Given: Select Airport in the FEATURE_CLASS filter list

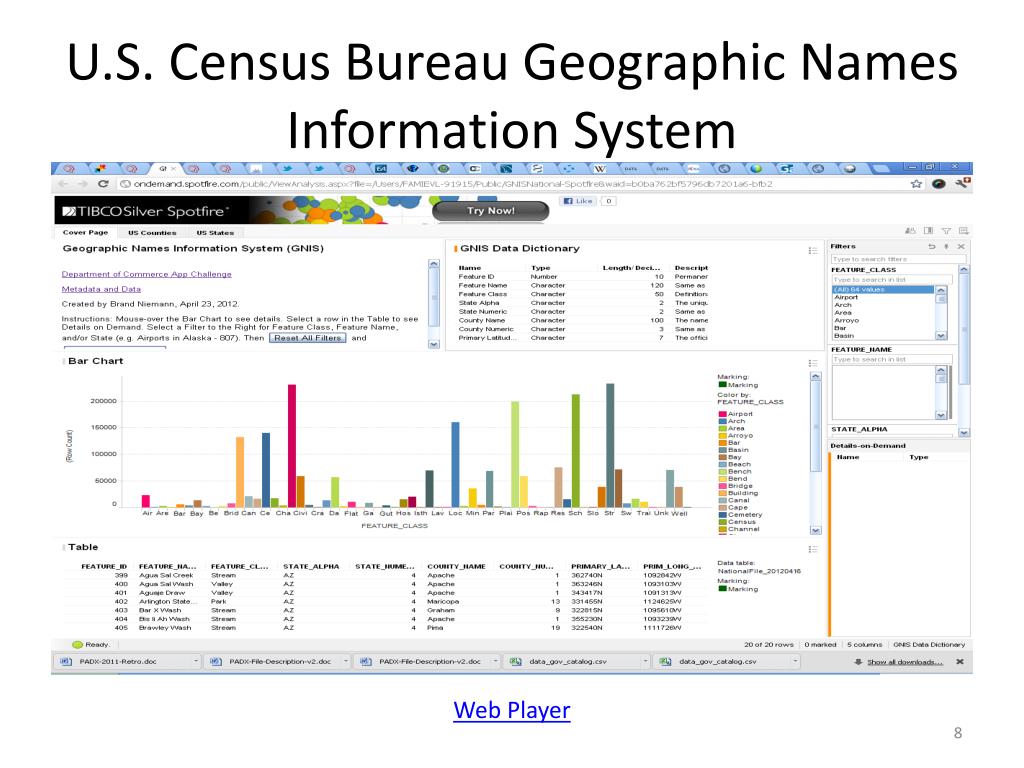Looking at the screenshot, I should 846,297.
